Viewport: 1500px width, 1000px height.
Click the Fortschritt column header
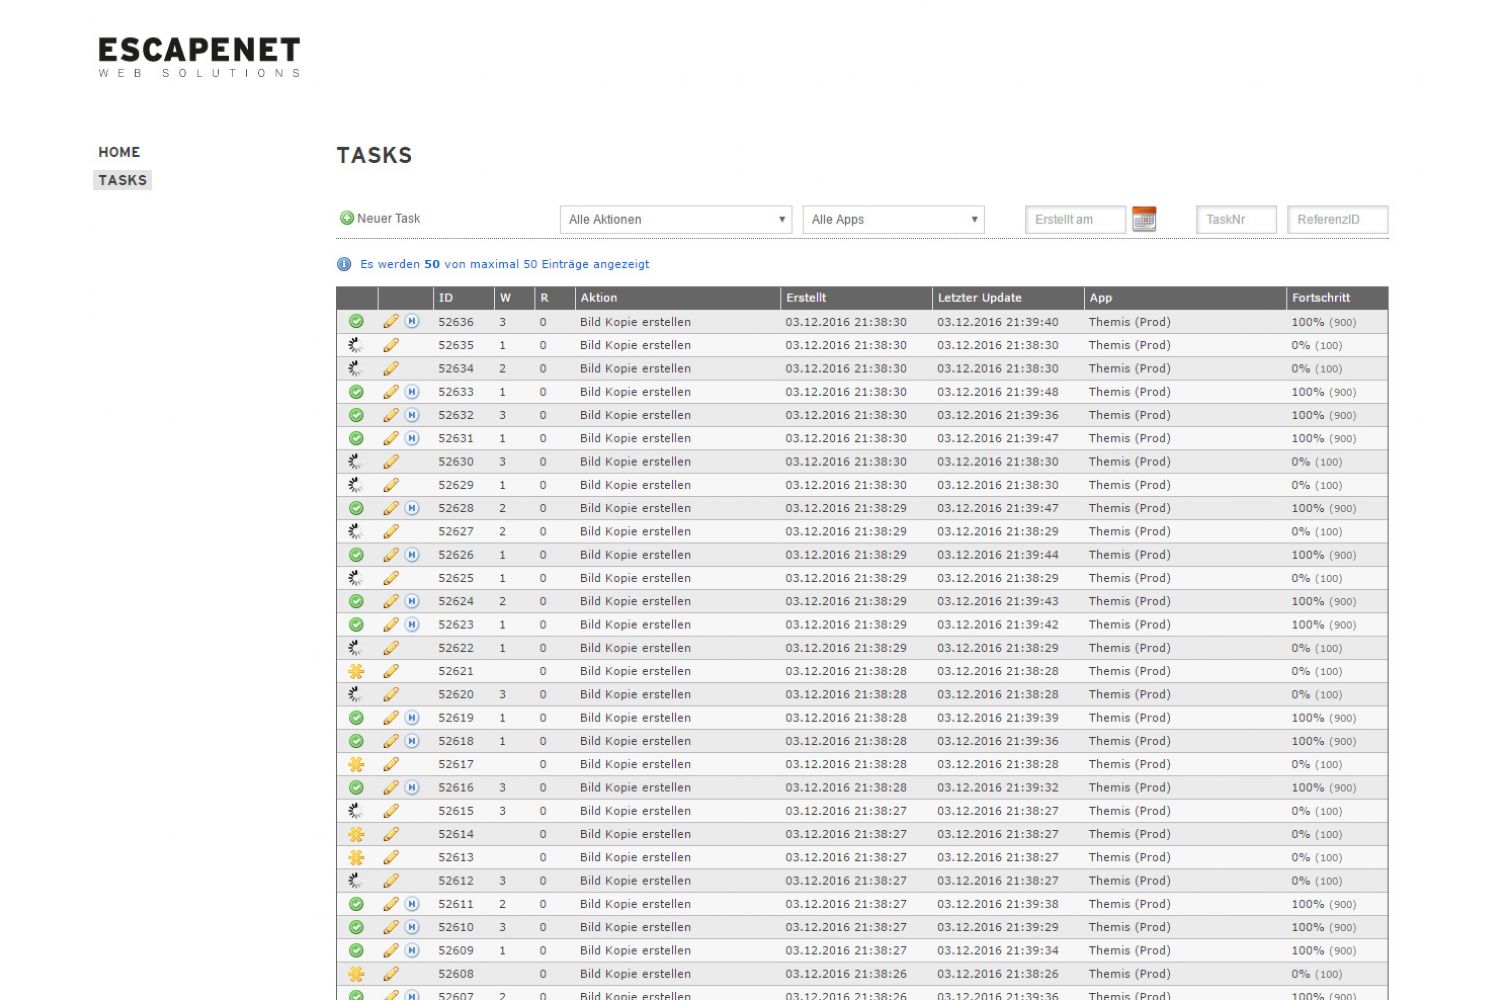1321,298
